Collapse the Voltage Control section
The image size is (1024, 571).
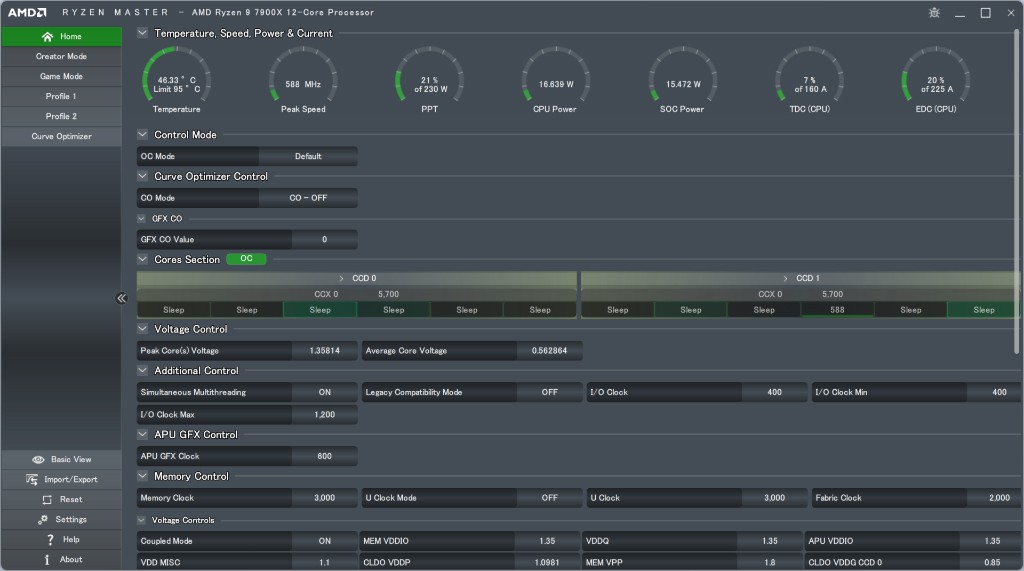143,329
